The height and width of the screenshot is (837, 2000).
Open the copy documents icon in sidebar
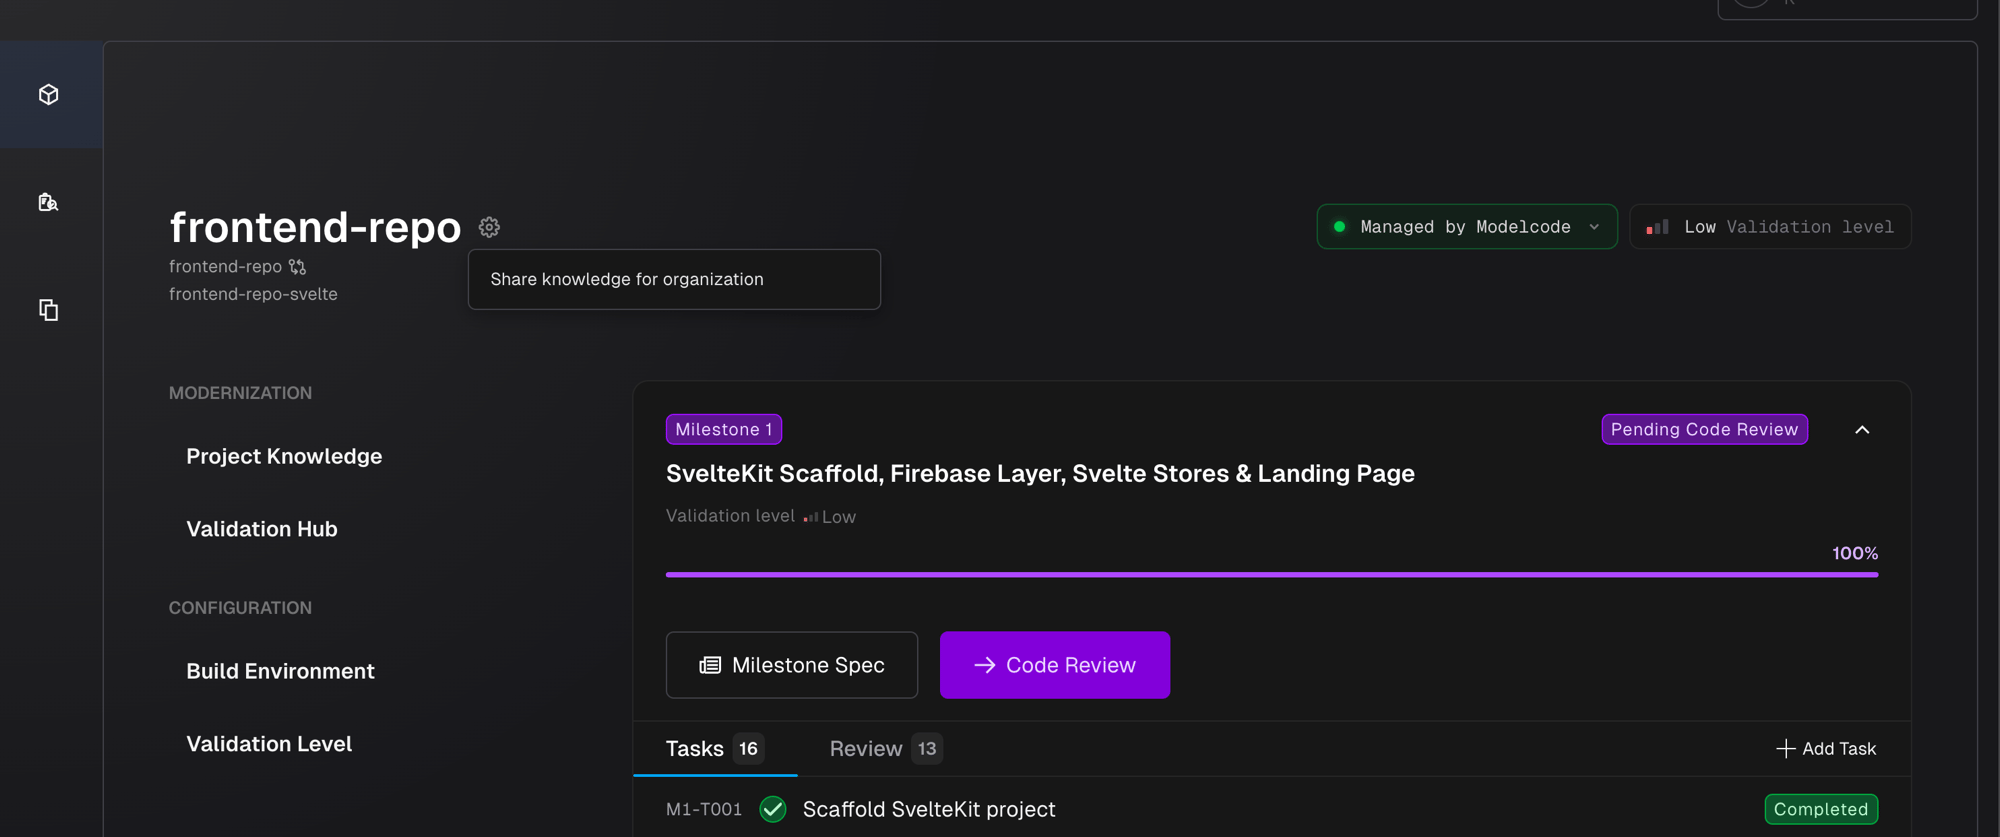[48, 310]
